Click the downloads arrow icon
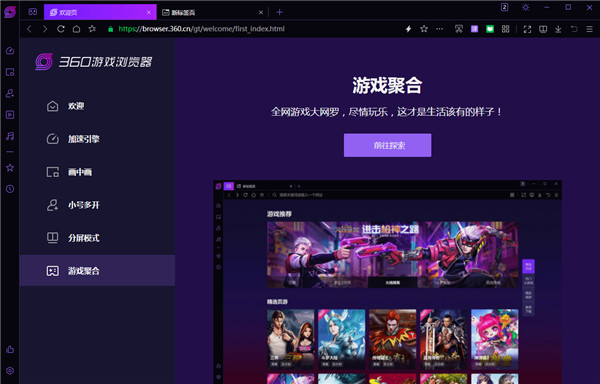Screen dimensions: 600x384 (x=558, y=29)
